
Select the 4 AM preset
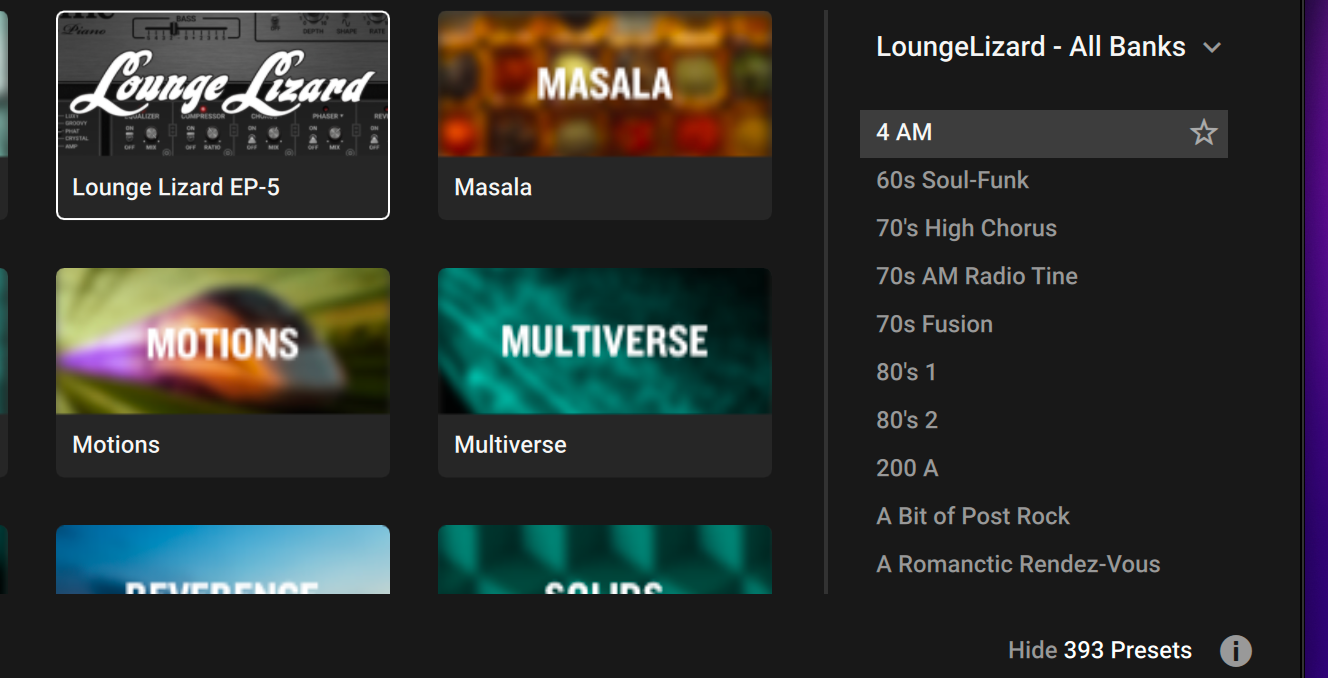pyautogui.click(x=1044, y=133)
